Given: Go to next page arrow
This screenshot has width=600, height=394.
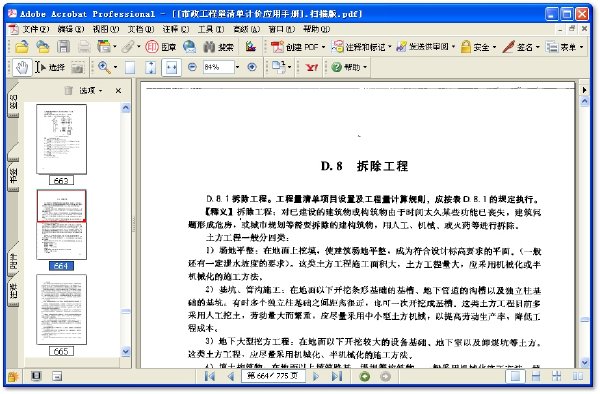Looking at the screenshot, I should click(316, 376).
